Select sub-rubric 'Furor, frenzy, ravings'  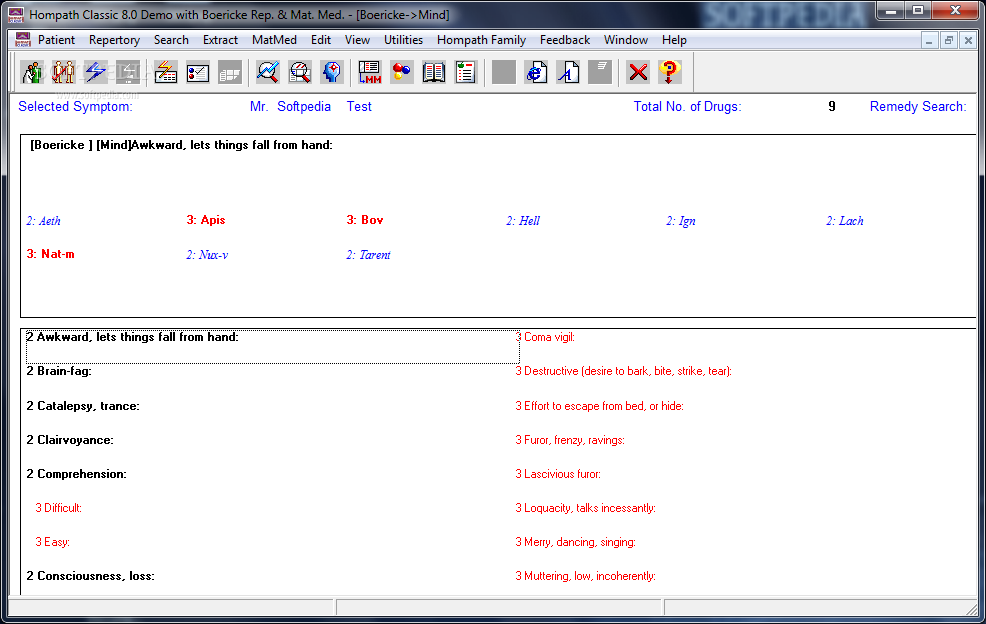[570, 440]
